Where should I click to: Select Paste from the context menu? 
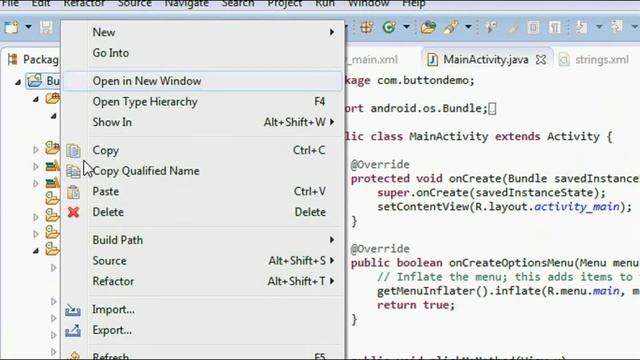[202, 191]
